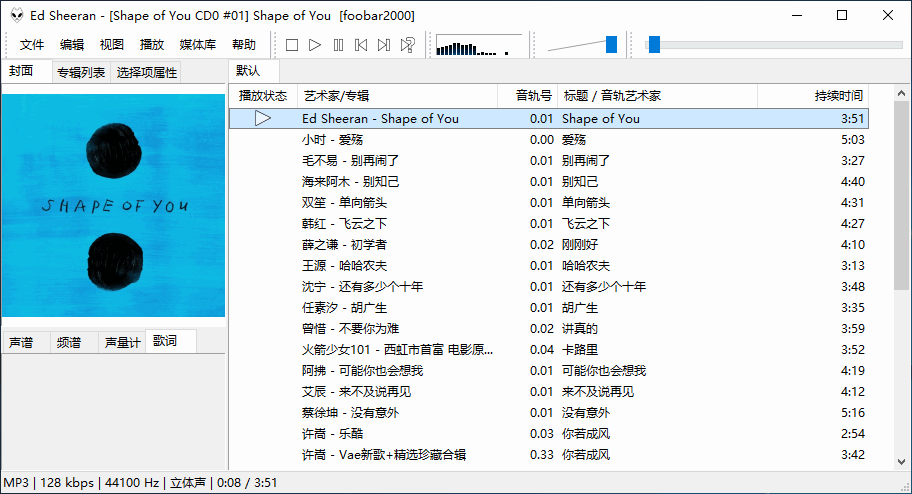
Task: Click the seek bar track
Action: pos(774,45)
